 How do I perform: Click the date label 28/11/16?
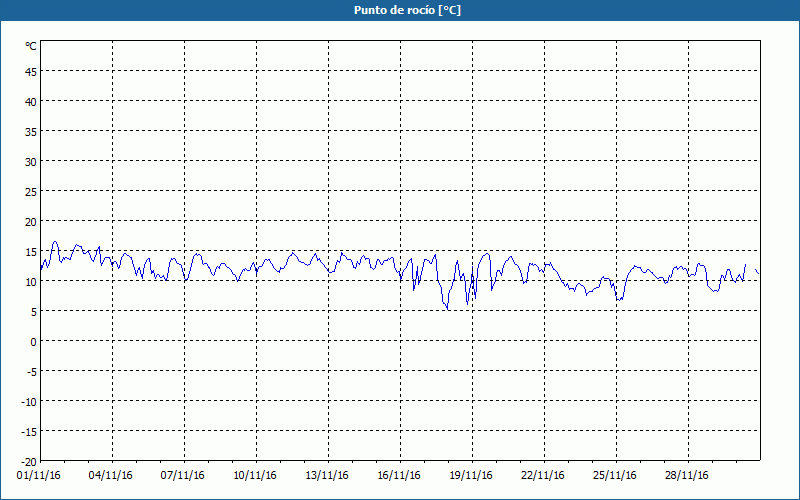(x=687, y=476)
